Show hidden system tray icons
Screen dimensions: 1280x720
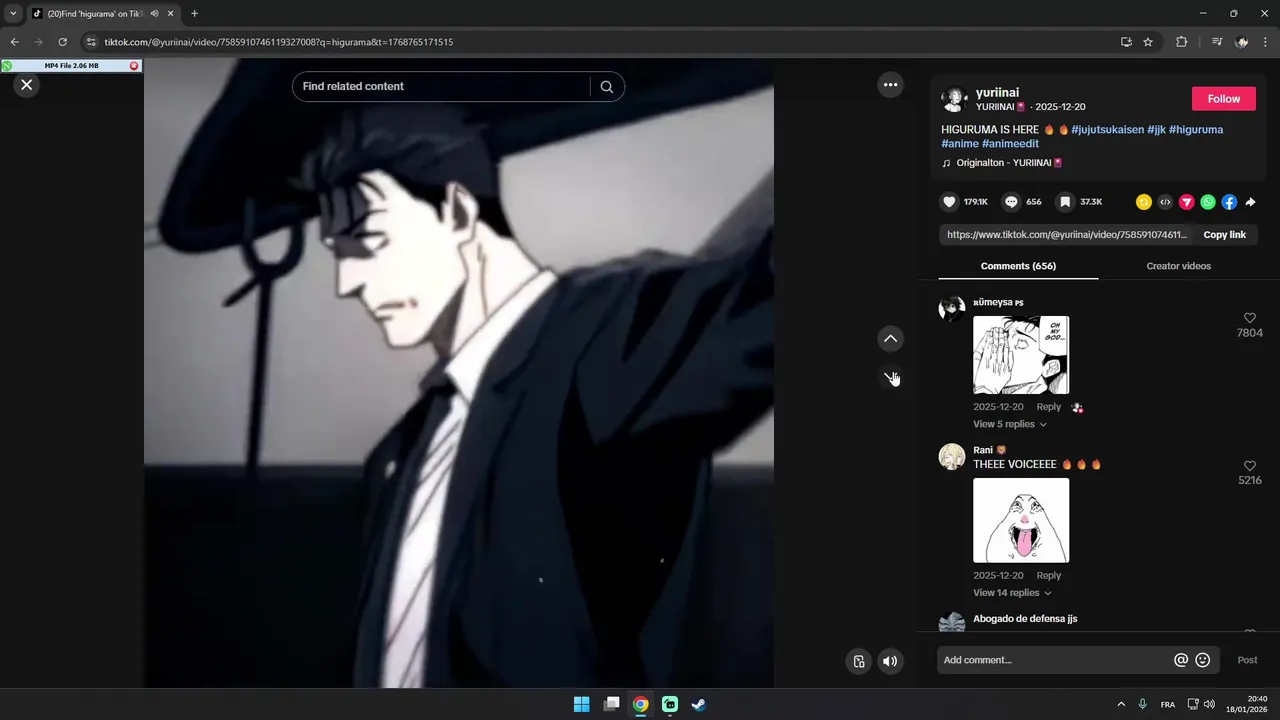1121,704
